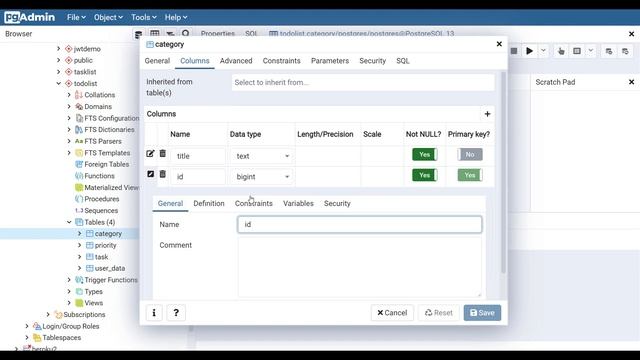Open the dialog info button
The height and width of the screenshot is (360, 640).
[x=154, y=313]
